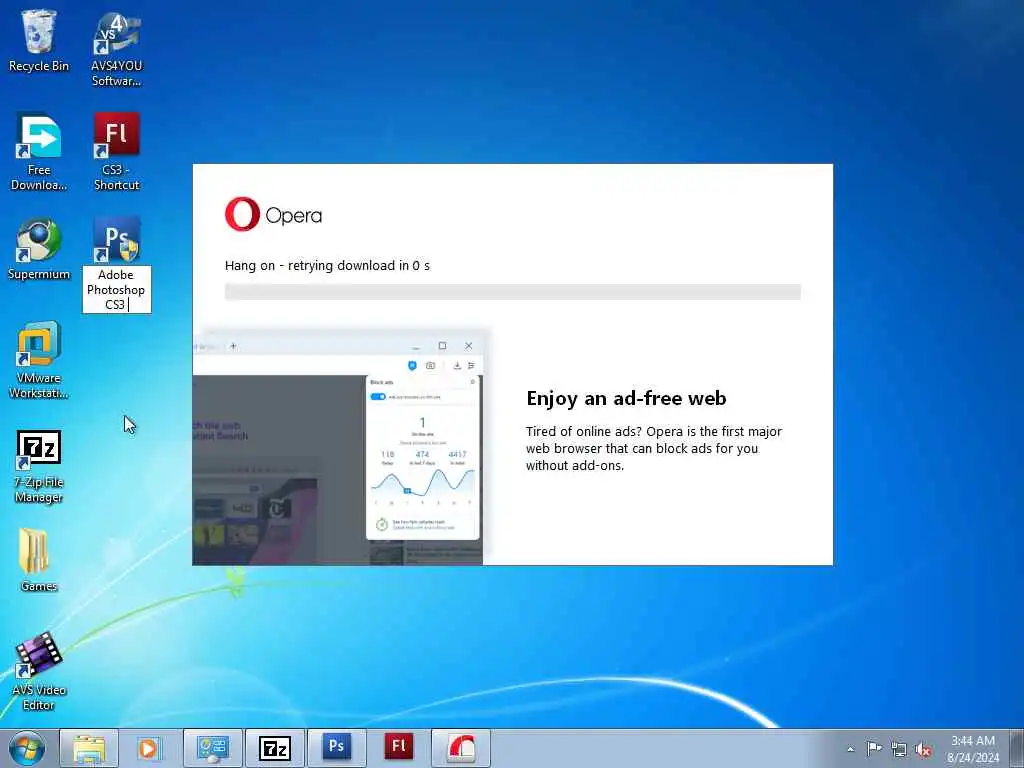Screen dimensions: 1024x768
Task: Click the 'Hang on - retrying download' text
Action: [327, 265]
